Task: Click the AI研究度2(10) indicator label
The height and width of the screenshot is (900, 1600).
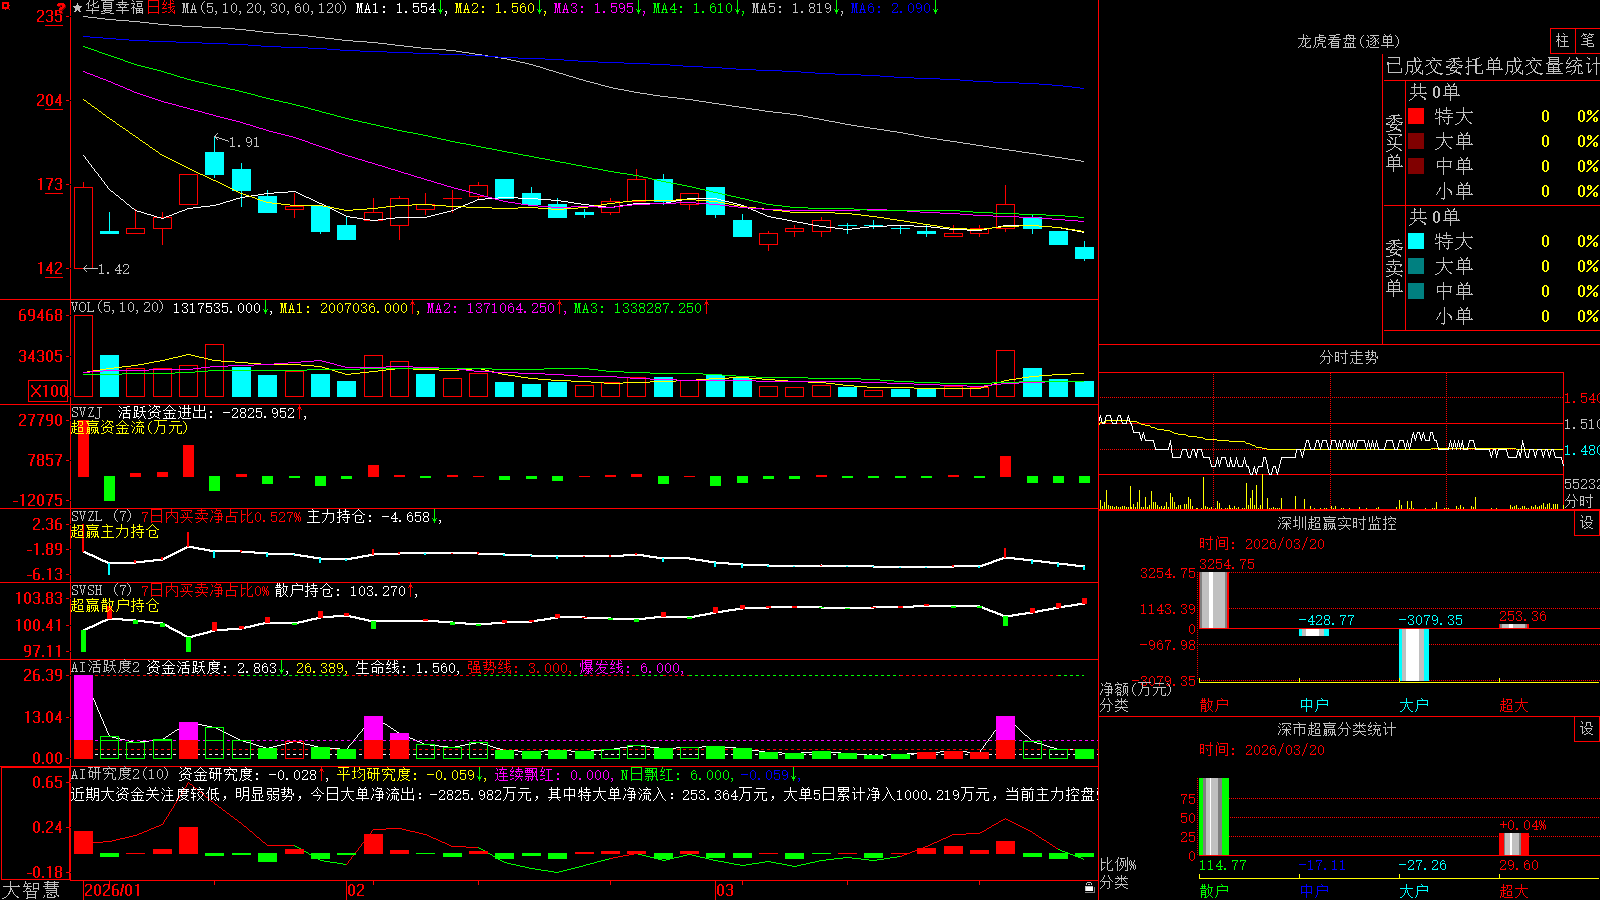Action: pos(120,774)
